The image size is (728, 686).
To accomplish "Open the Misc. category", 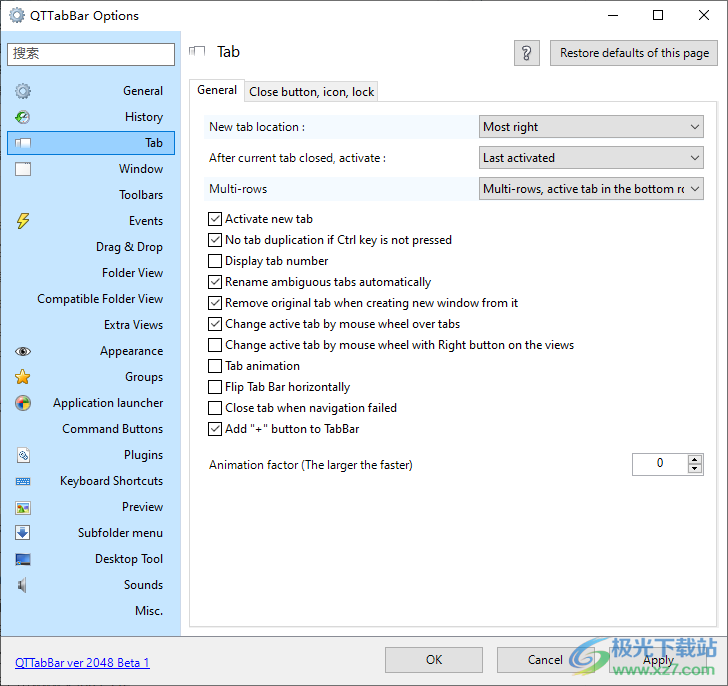I will pyautogui.click(x=91, y=611).
